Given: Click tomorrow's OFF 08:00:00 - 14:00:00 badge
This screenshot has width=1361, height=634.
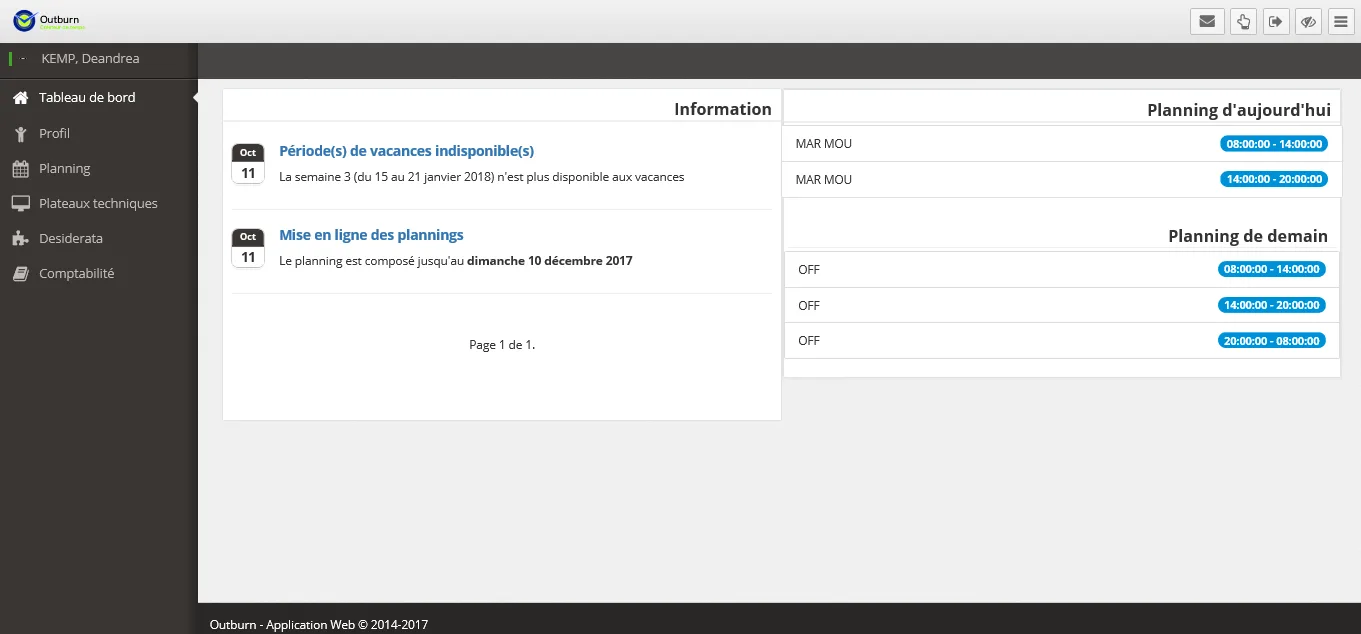Looking at the screenshot, I should coord(1272,269).
